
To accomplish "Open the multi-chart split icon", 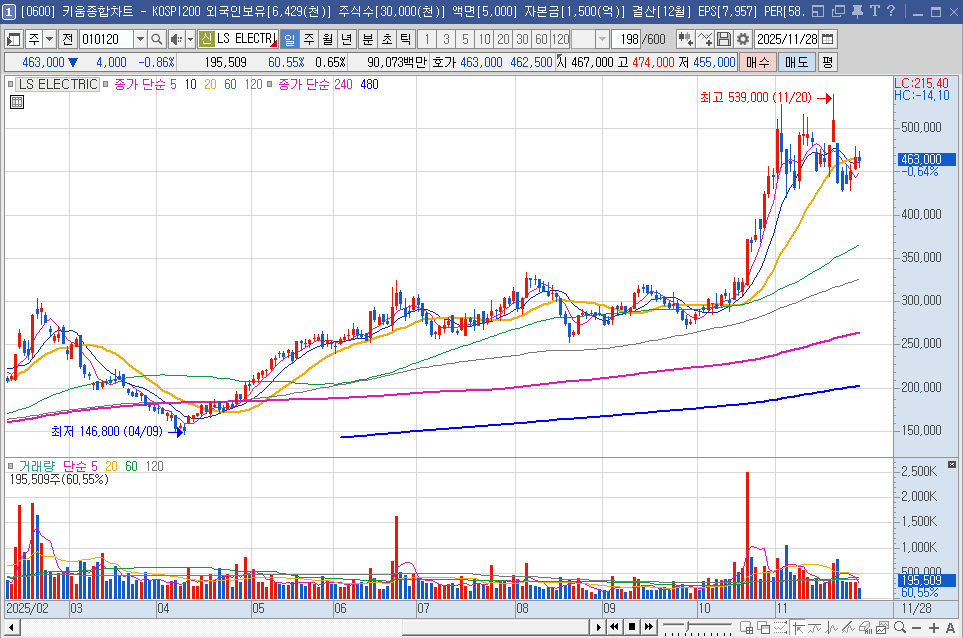I will pos(747,628).
